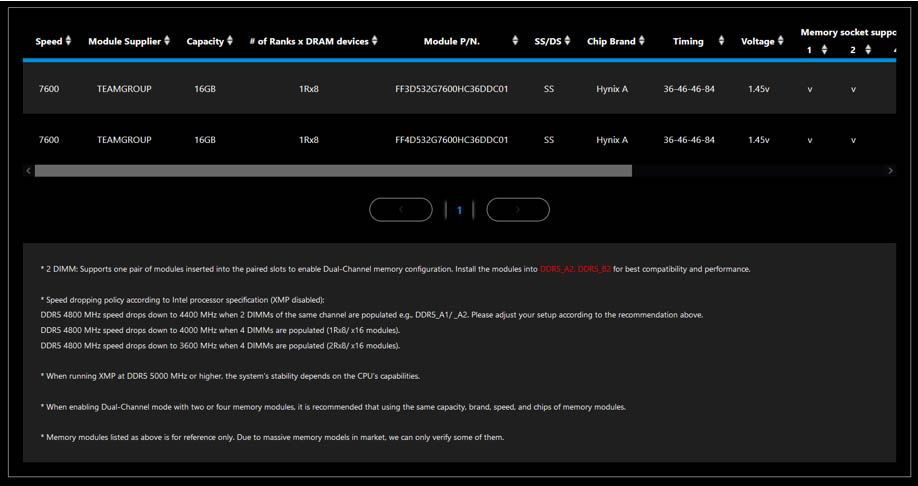Sort by Capacity column arrows
918x486 pixels.
point(230,41)
